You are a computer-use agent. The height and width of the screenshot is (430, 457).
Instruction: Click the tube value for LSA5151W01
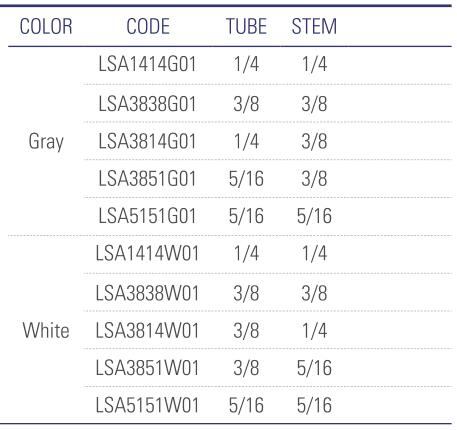[246, 405]
